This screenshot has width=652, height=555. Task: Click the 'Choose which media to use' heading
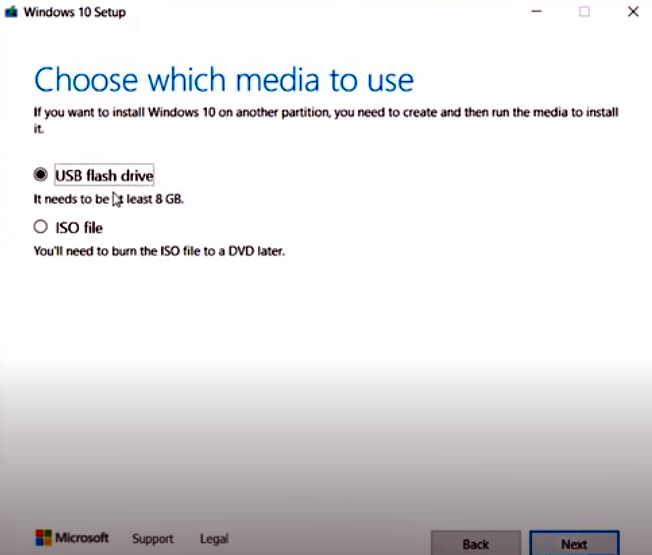click(x=224, y=80)
